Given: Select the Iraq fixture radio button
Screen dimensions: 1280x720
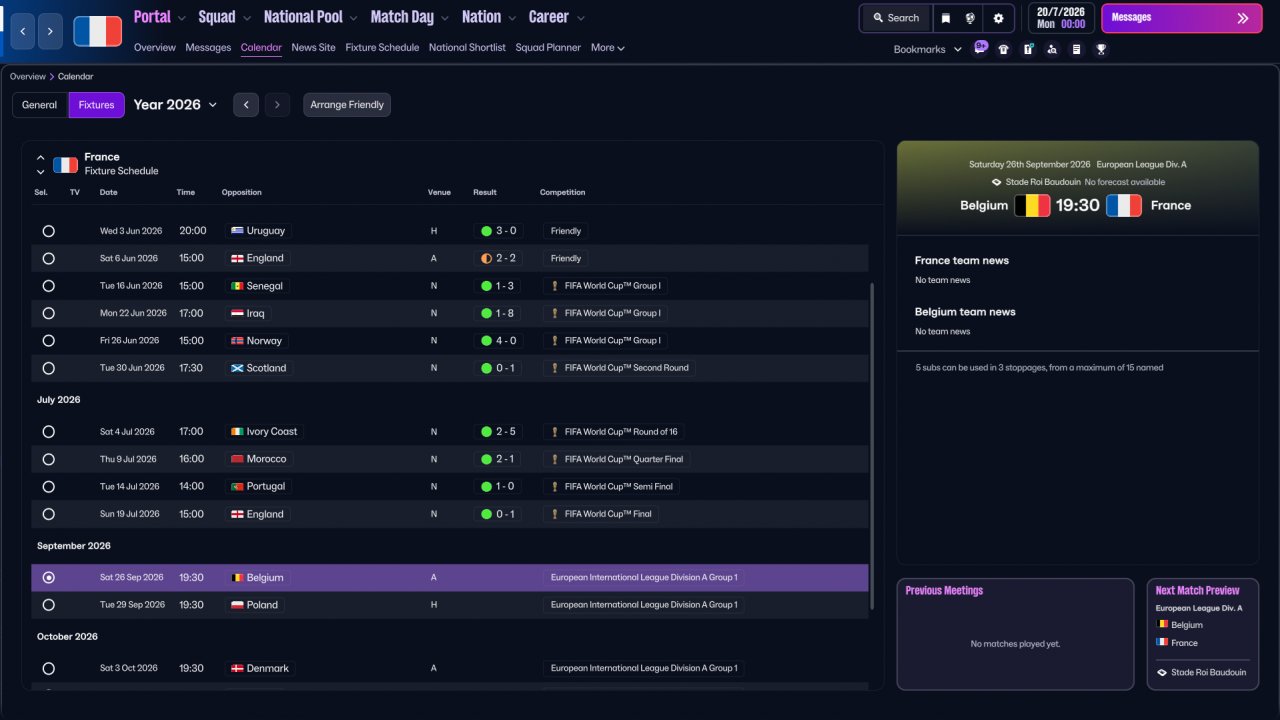Looking at the screenshot, I should (49, 313).
